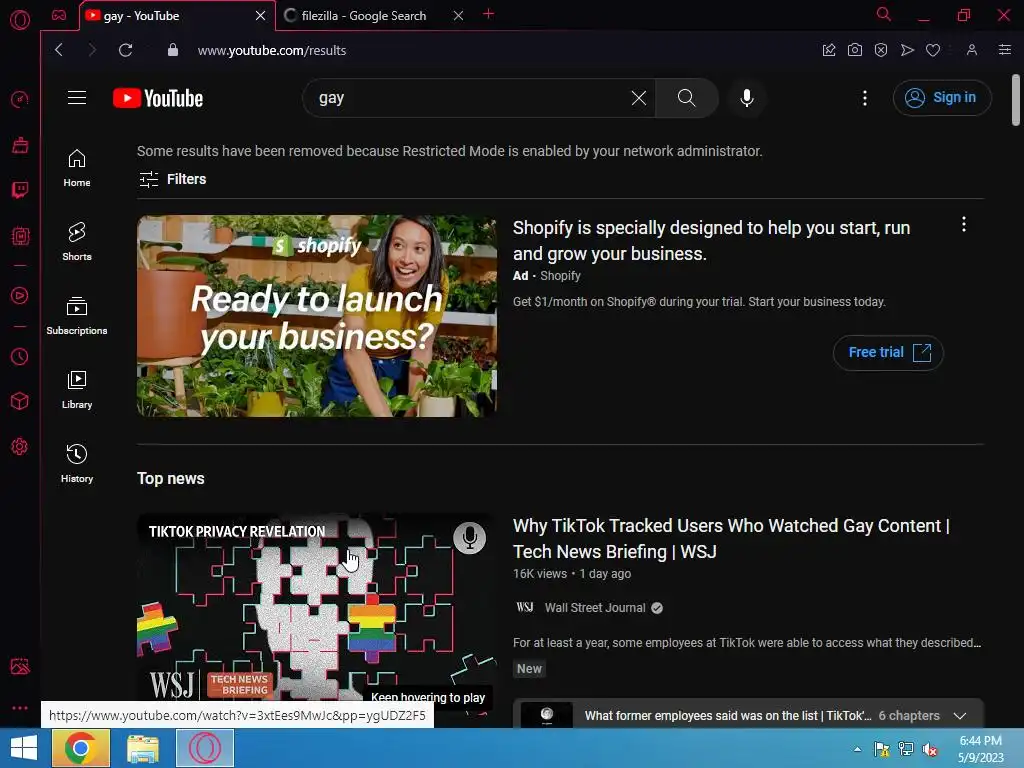Search in tabs via the magnifier icon
Screen dimensions: 1024x768
coord(884,14)
